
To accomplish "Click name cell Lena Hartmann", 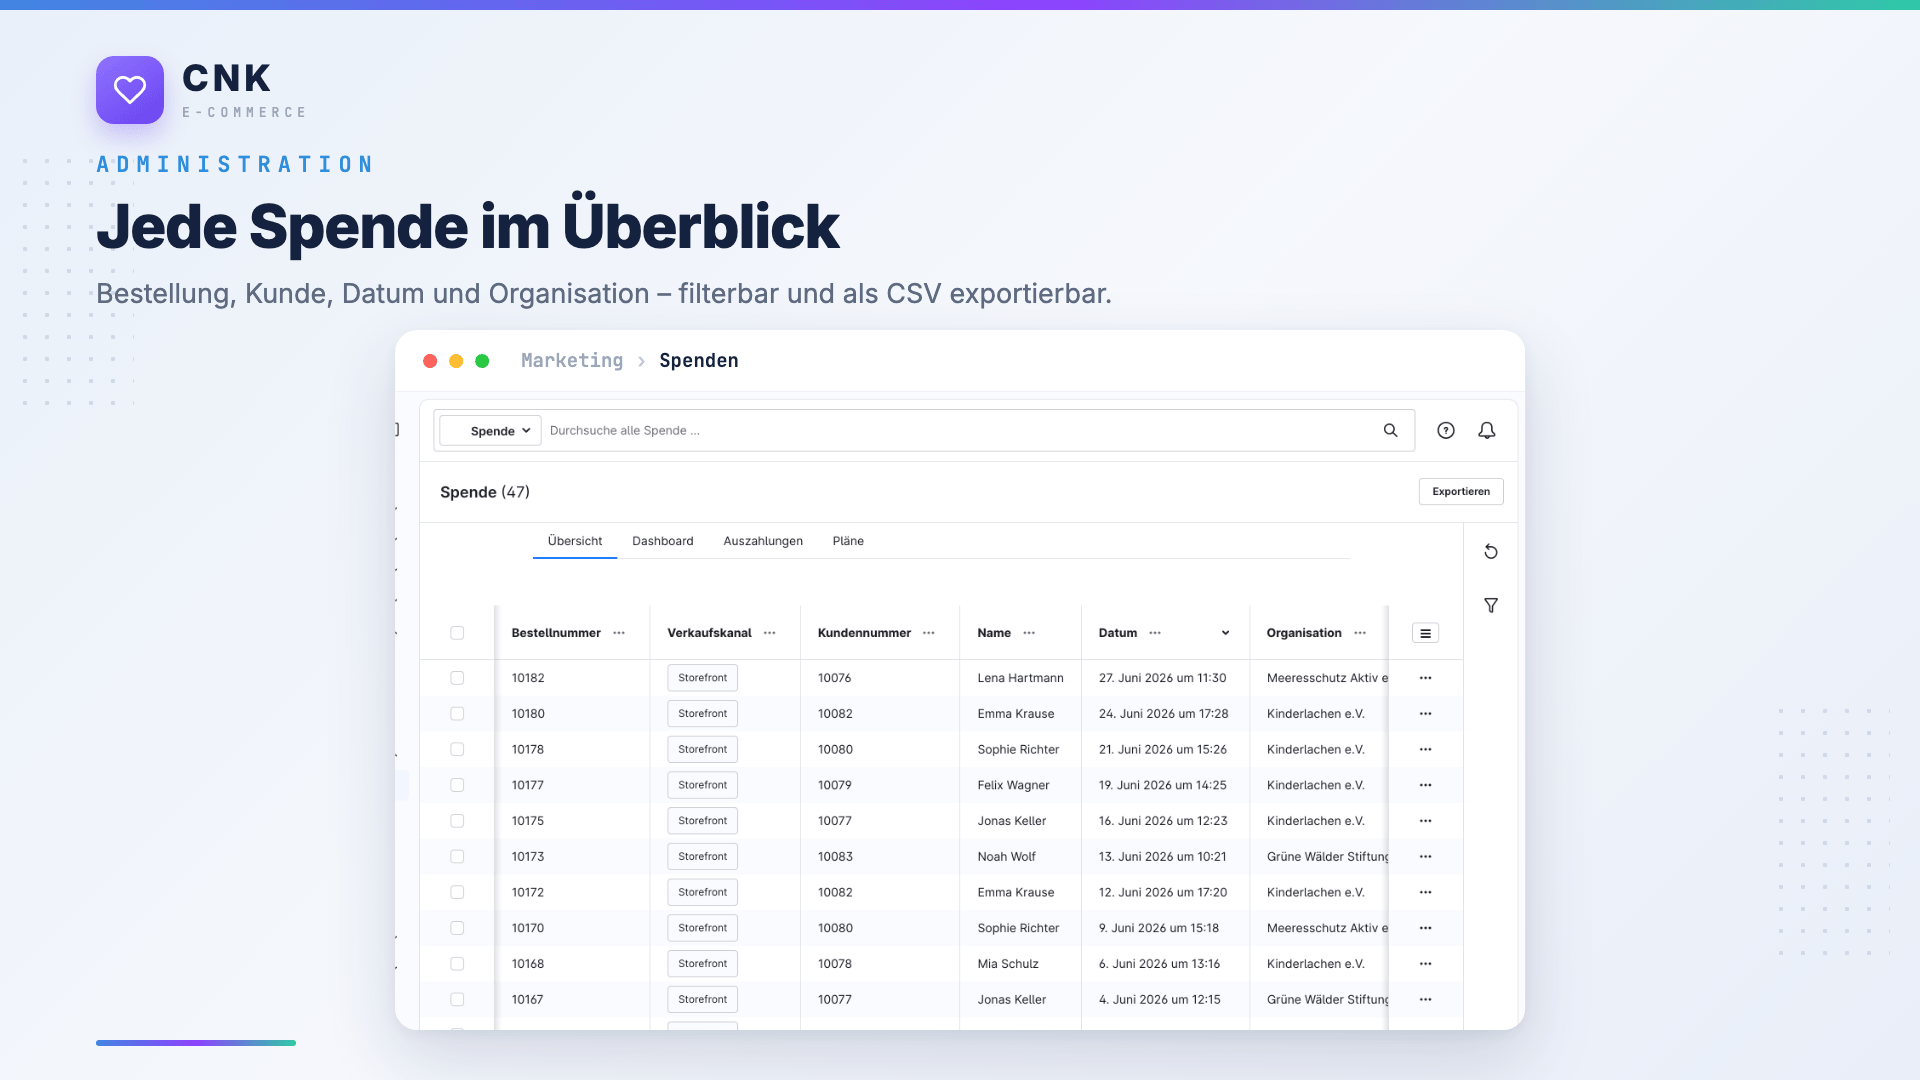I will (x=1020, y=678).
